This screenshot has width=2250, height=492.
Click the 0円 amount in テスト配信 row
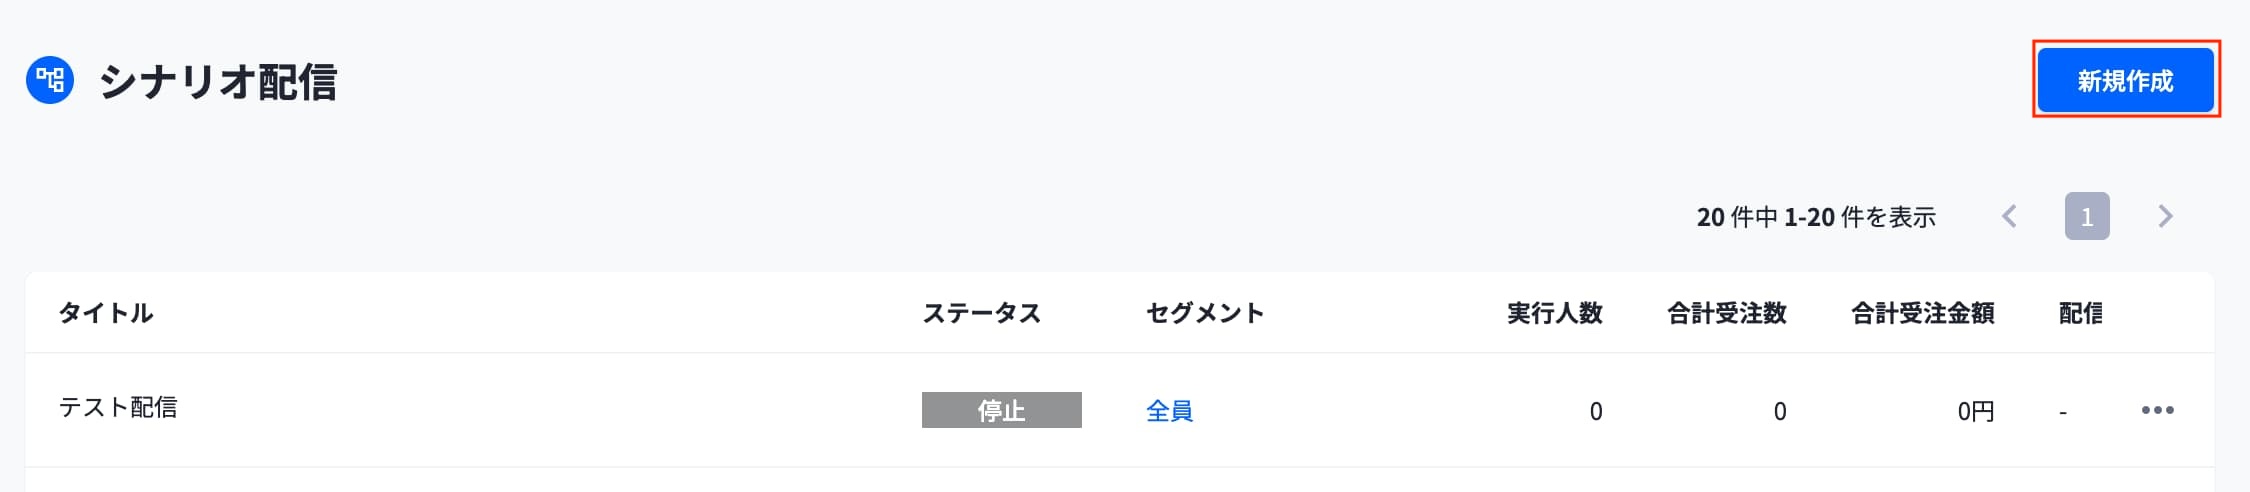pos(1975,411)
